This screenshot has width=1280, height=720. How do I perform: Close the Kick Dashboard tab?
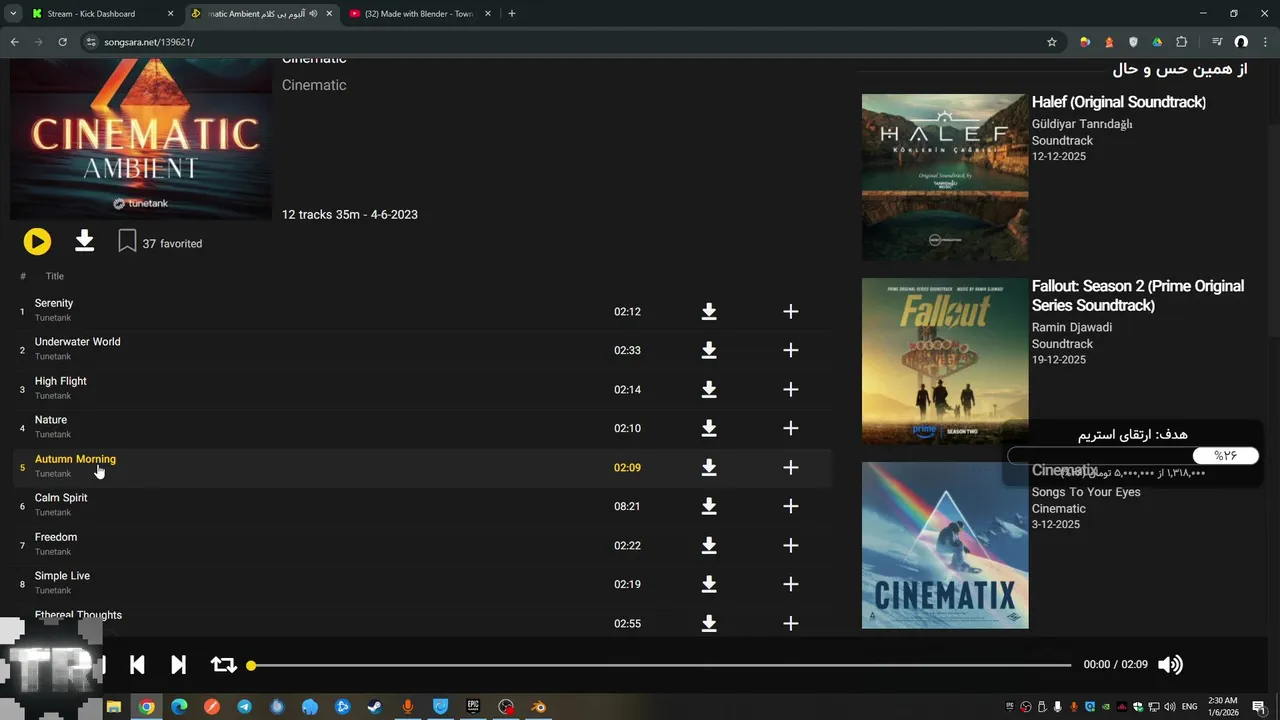170,14
